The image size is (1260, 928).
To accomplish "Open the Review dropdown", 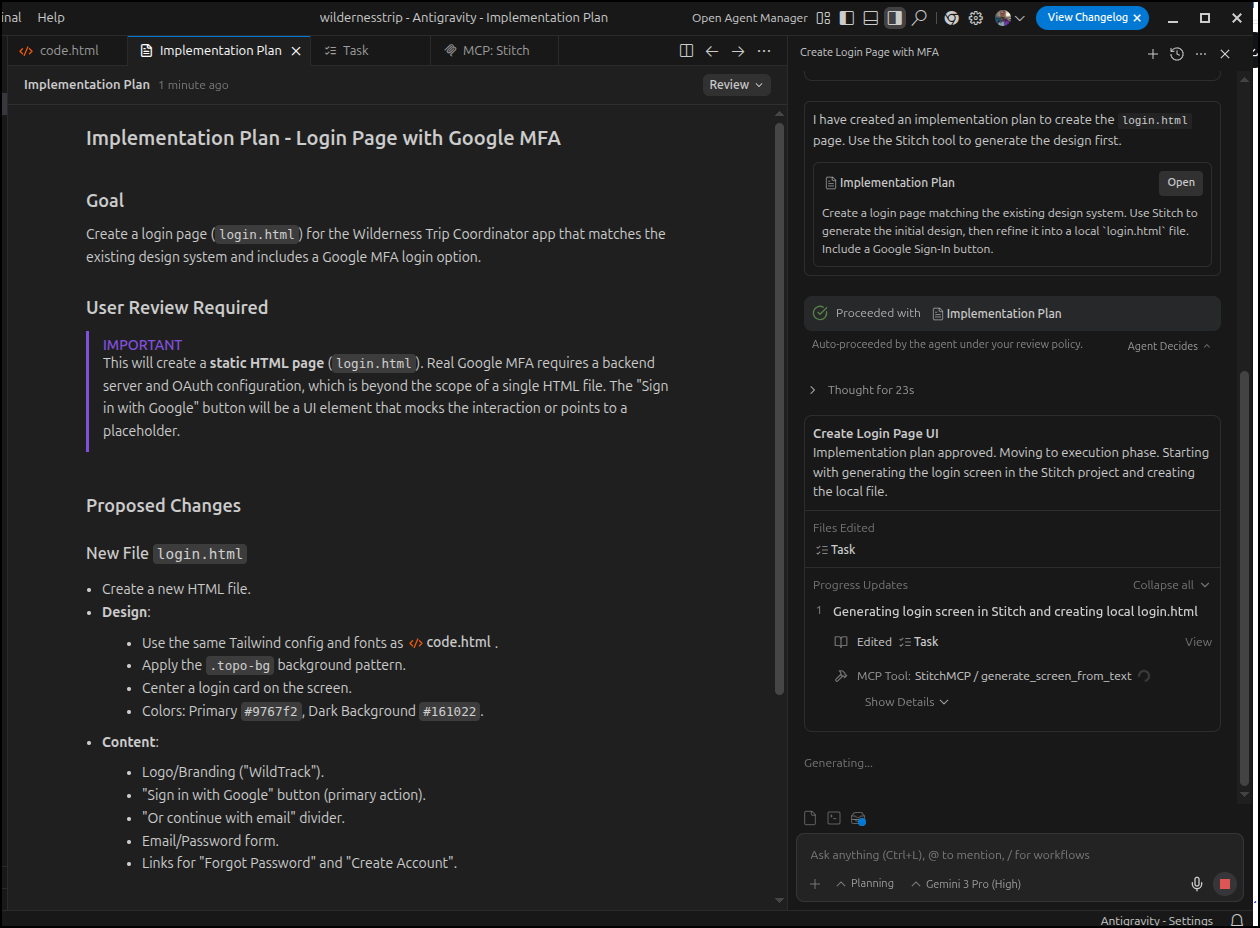I will coord(736,85).
